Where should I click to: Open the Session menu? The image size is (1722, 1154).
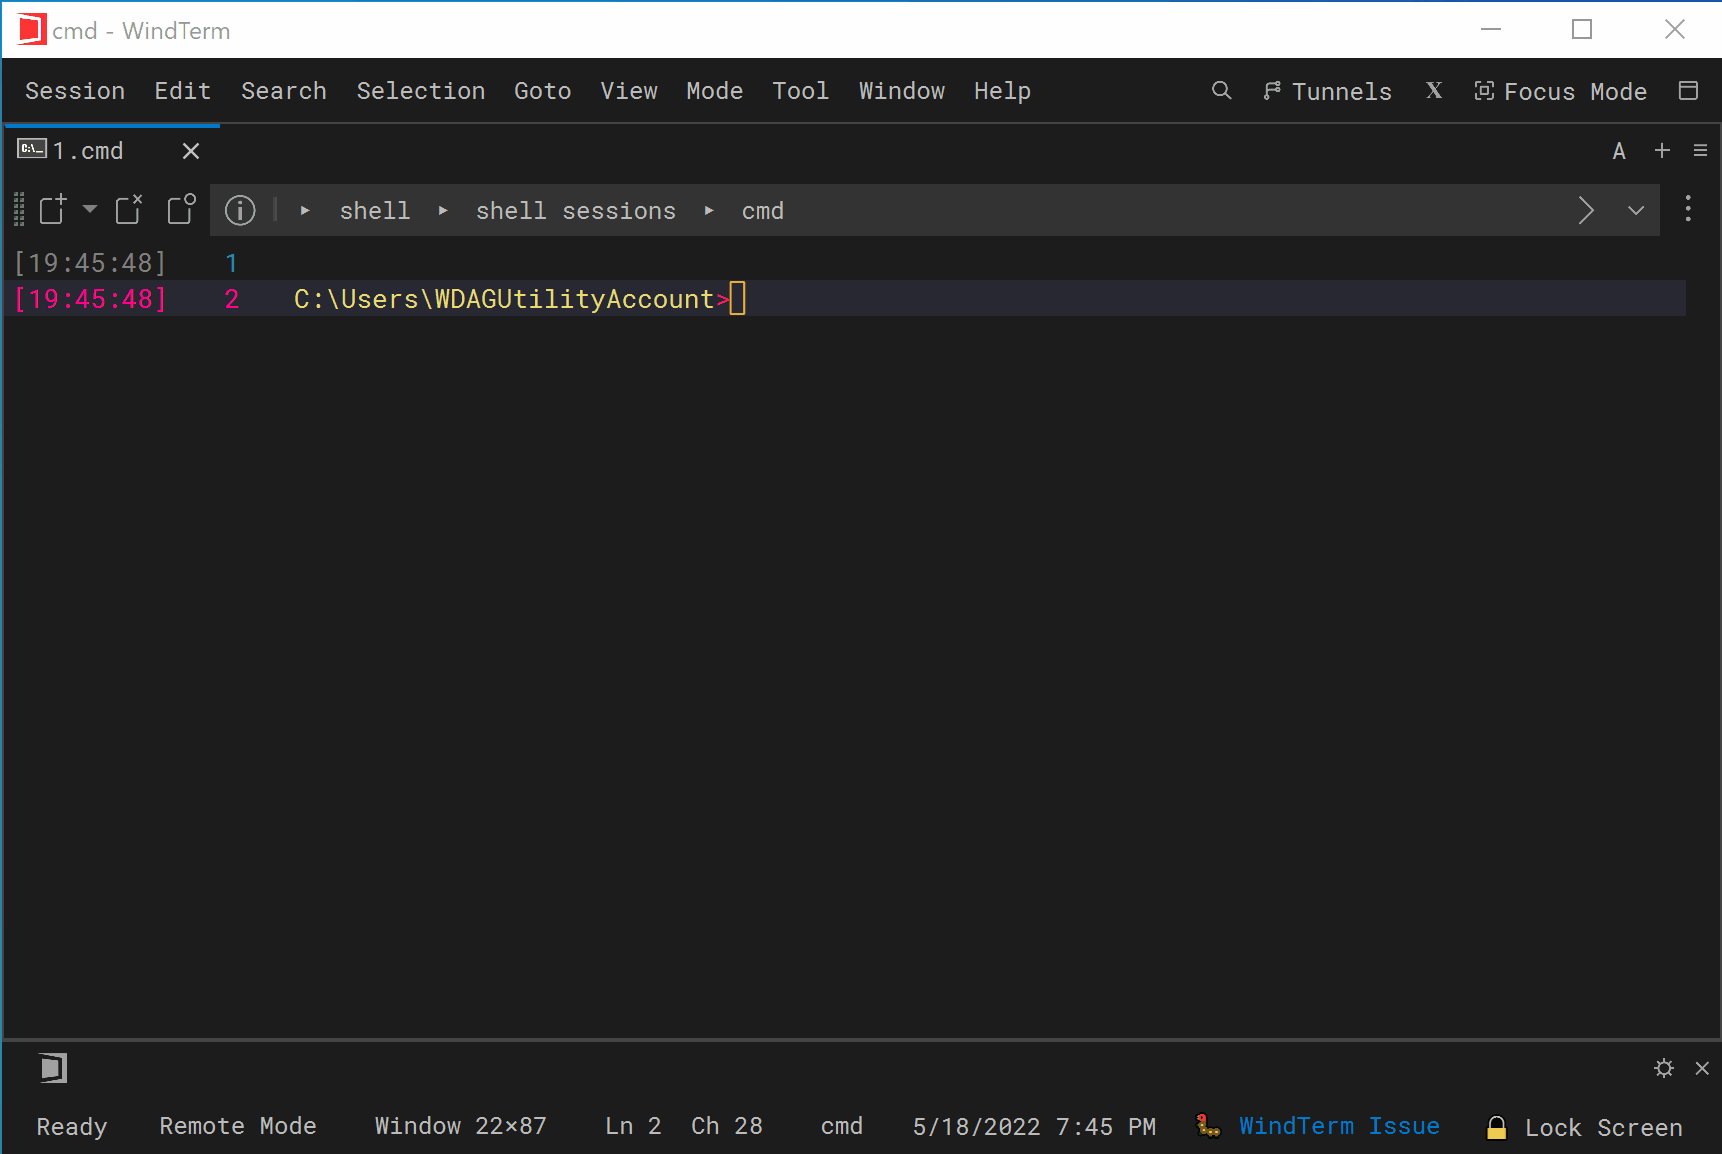tap(75, 91)
